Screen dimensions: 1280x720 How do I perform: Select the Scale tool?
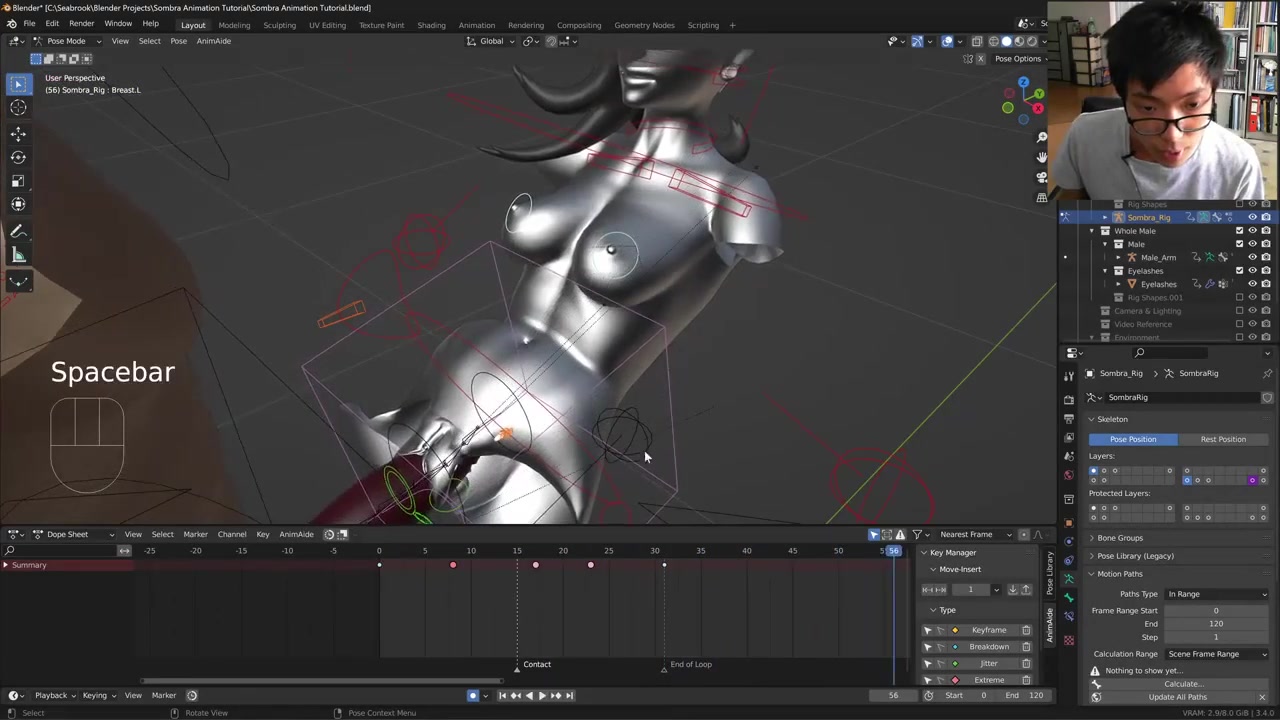pyautogui.click(x=18, y=181)
